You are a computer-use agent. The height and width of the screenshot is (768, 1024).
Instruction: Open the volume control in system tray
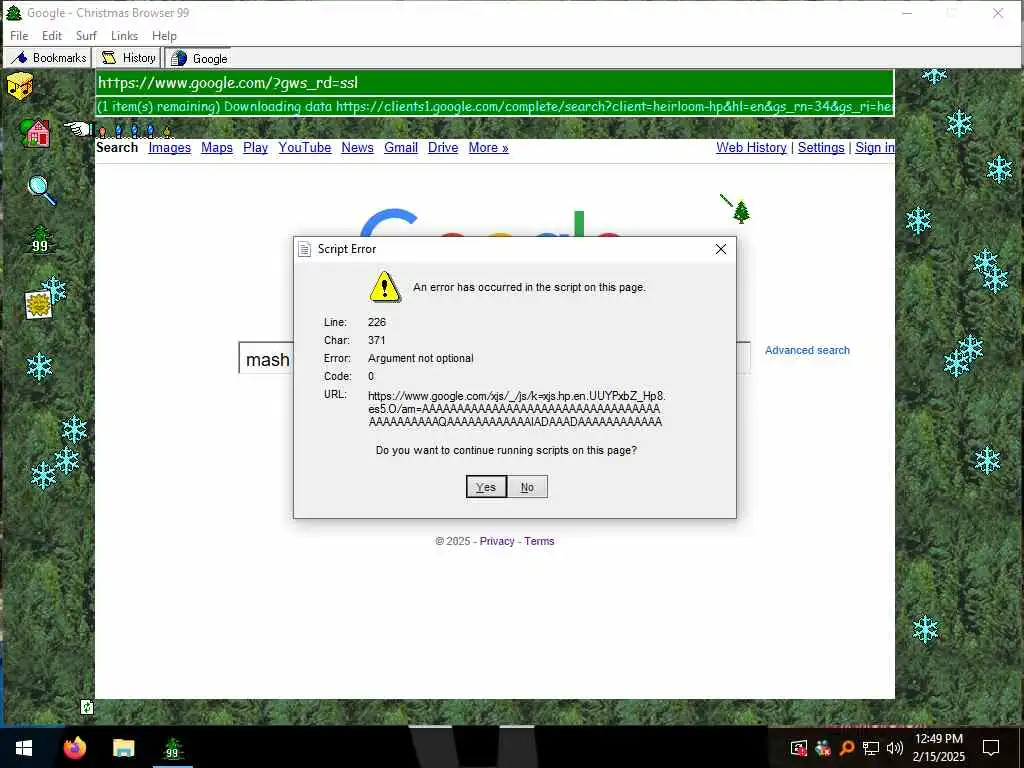pos(895,748)
